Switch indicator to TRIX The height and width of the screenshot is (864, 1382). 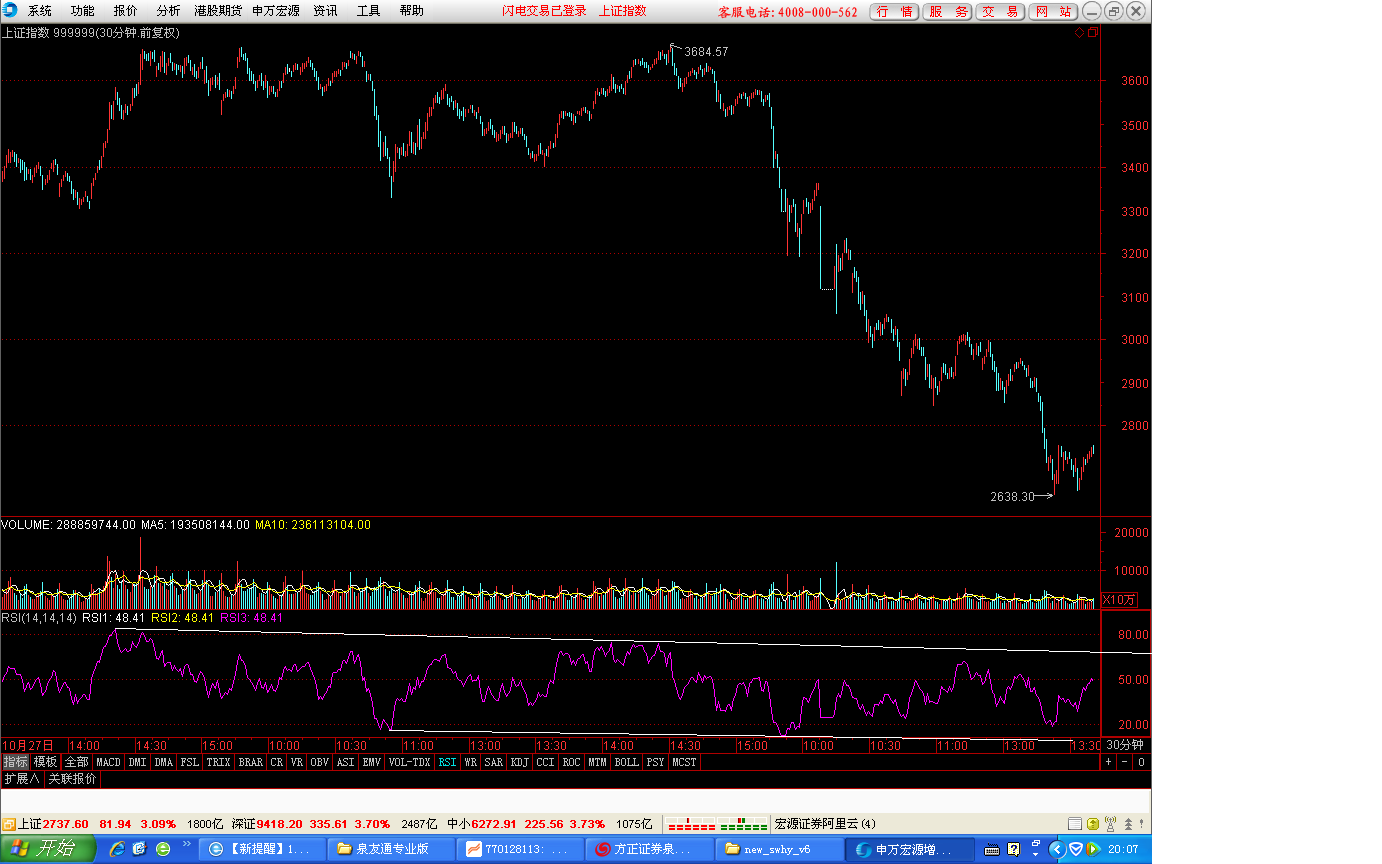coord(218,762)
